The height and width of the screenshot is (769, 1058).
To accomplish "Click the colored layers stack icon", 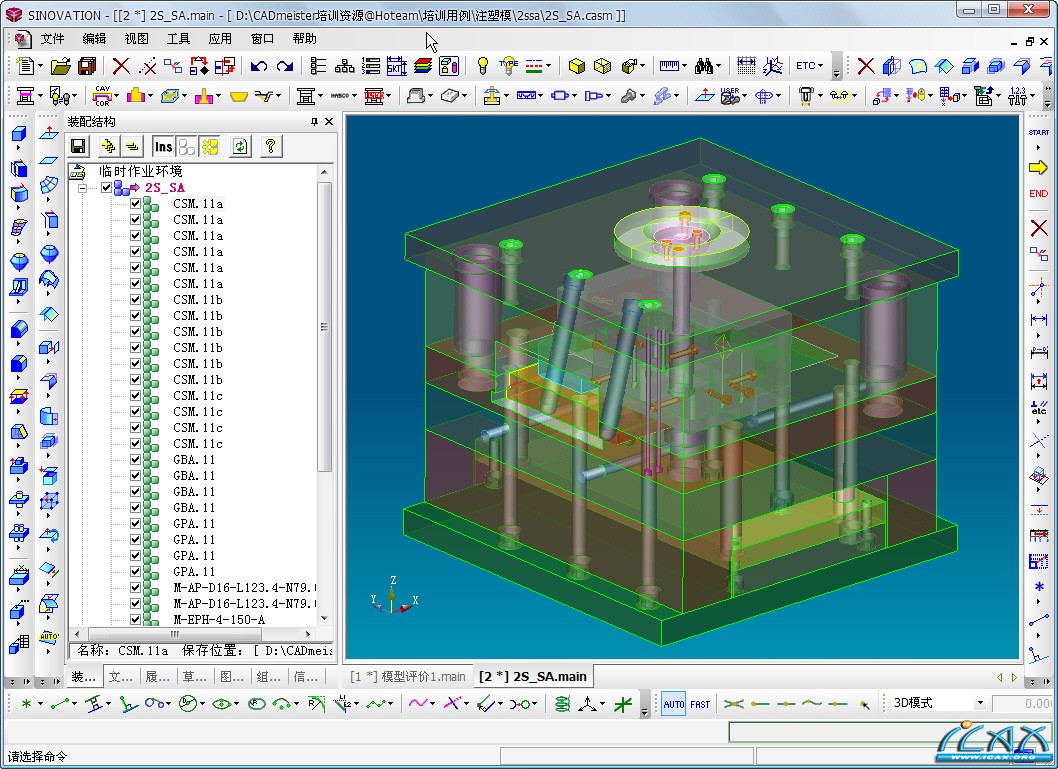I will coord(422,66).
